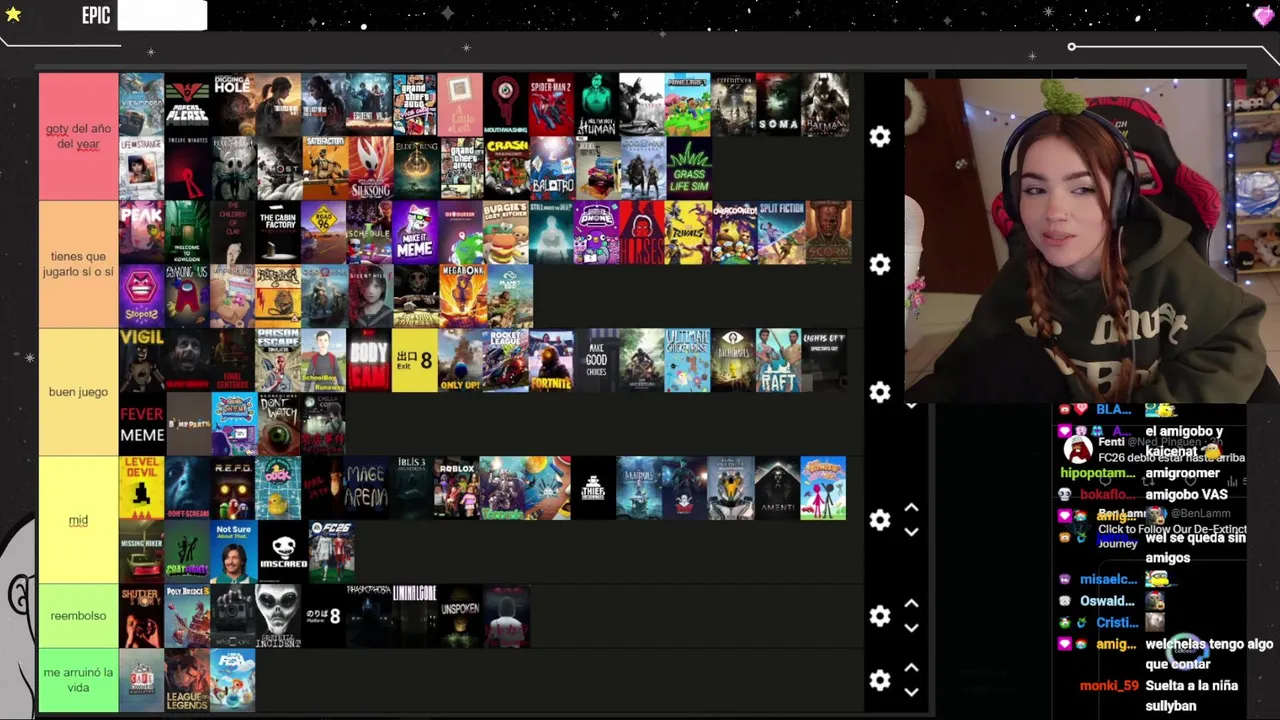Click the pink gem icon at top right
The height and width of the screenshot is (720, 1280).
1263,15
